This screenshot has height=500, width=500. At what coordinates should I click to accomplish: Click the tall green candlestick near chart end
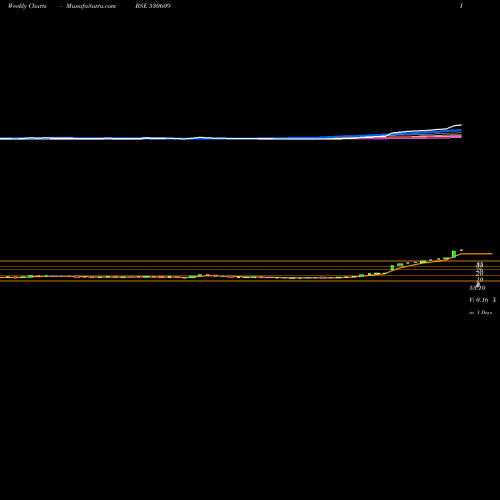(454, 254)
